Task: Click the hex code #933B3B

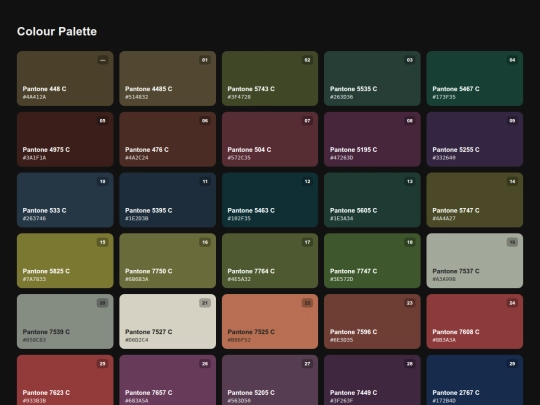Action: [x=34, y=401]
